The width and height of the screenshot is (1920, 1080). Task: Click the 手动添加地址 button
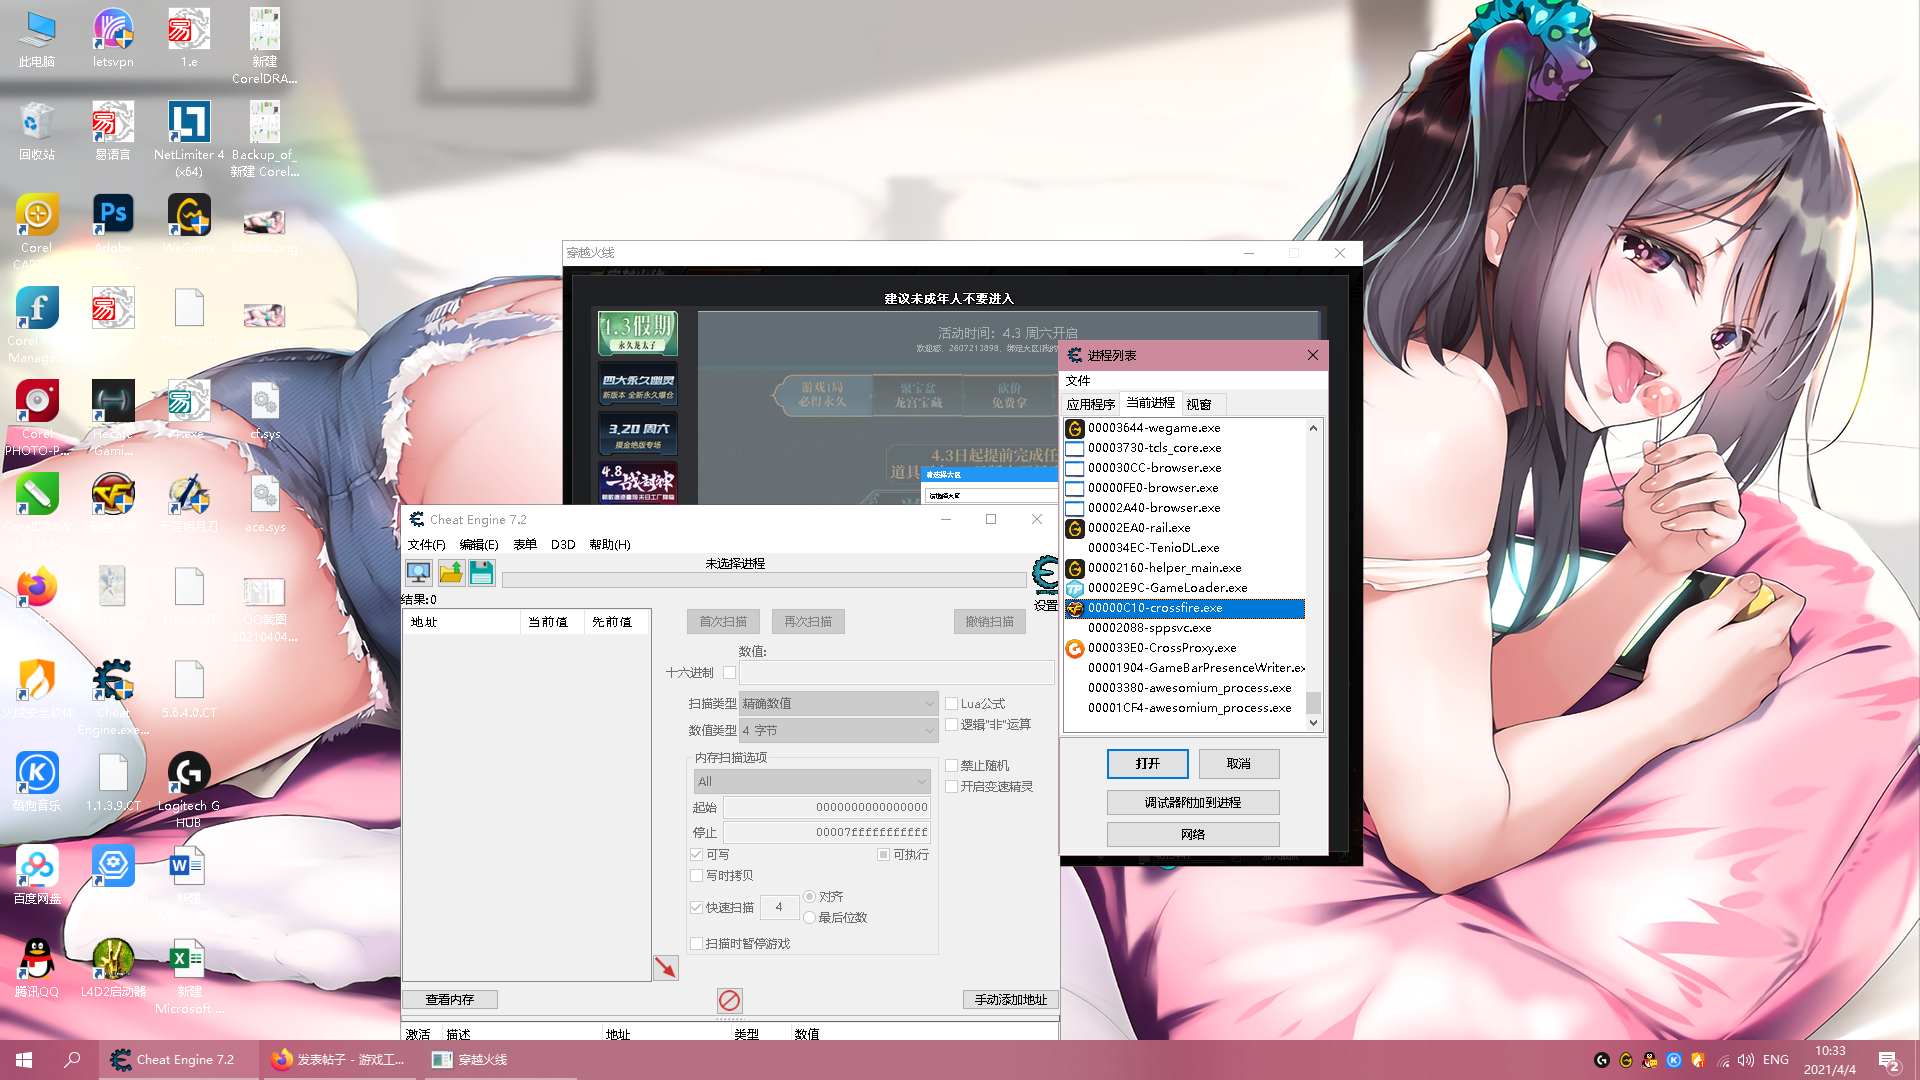1010,1000
